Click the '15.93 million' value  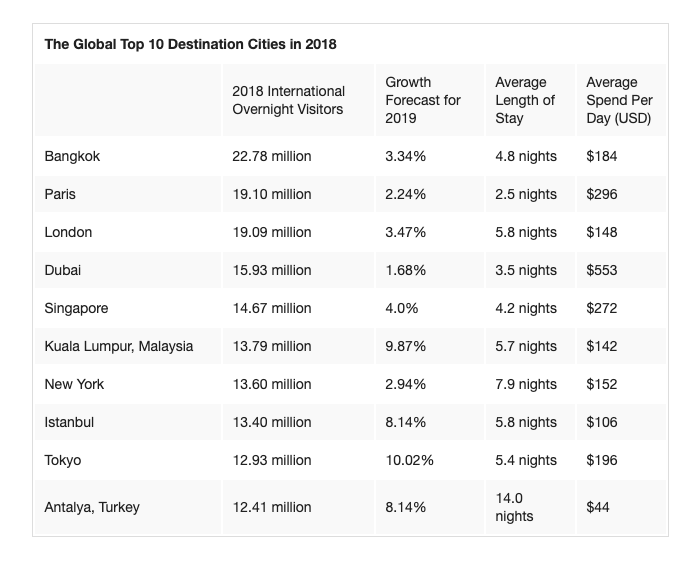point(272,270)
